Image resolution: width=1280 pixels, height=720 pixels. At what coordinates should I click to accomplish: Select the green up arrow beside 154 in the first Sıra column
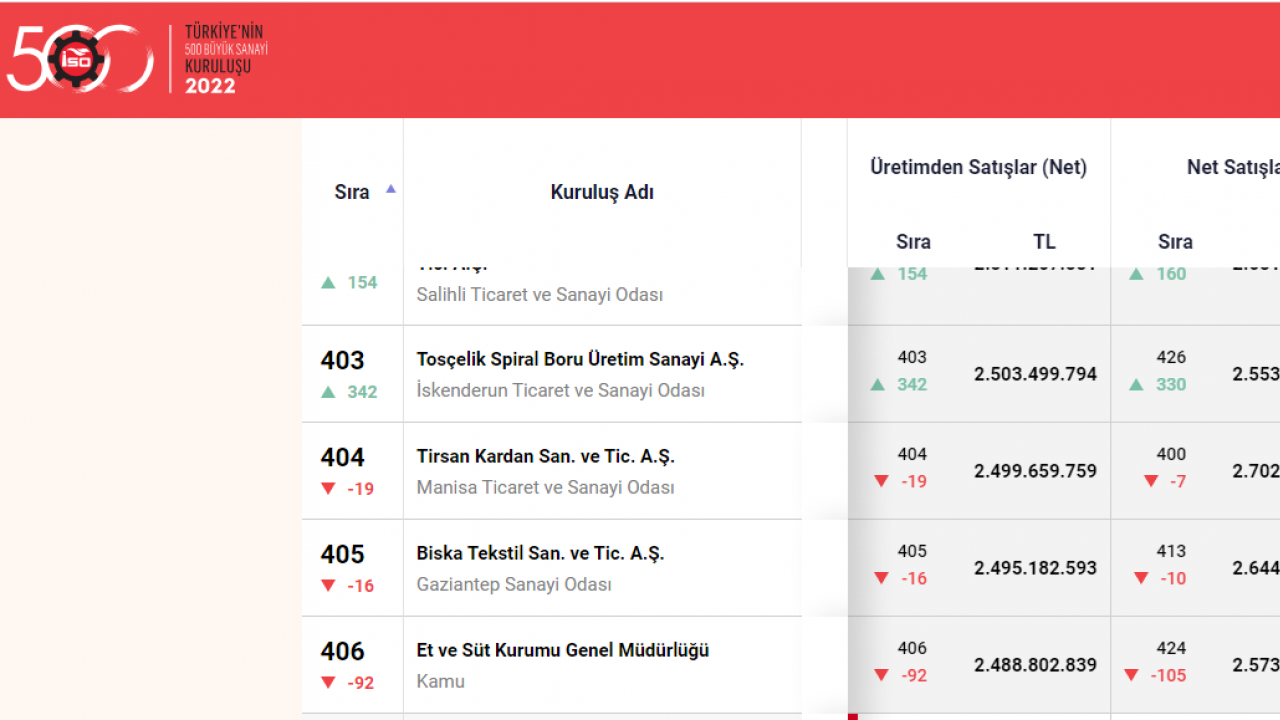pos(328,282)
